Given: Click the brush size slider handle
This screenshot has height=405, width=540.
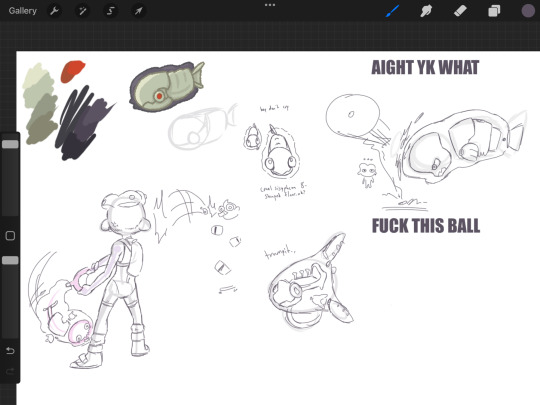Looking at the screenshot, I should [10, 144].
